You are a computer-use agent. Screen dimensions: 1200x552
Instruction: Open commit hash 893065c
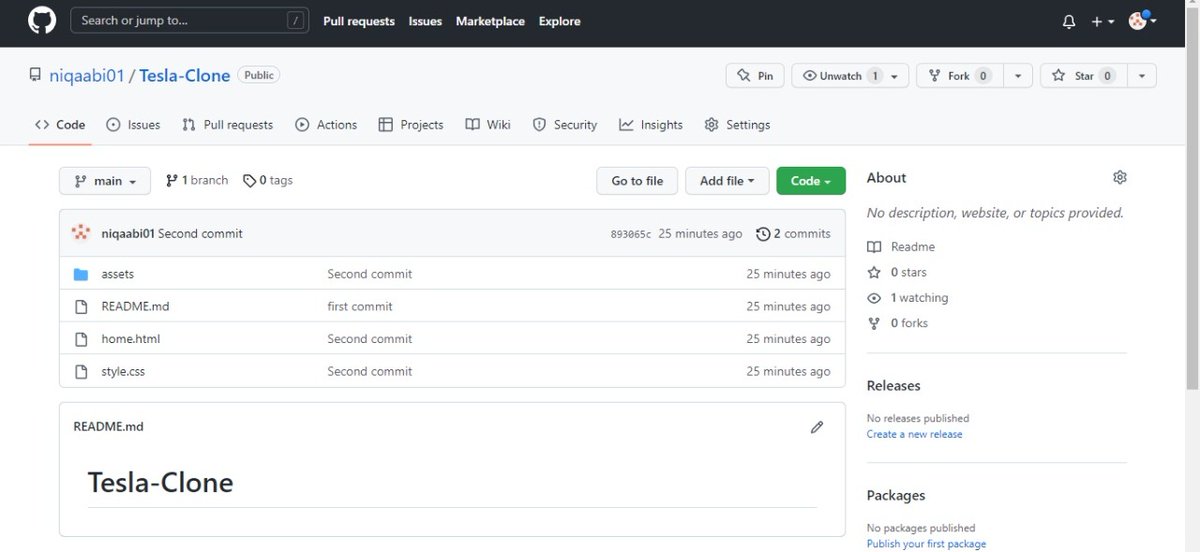click(x=631, y=234)
